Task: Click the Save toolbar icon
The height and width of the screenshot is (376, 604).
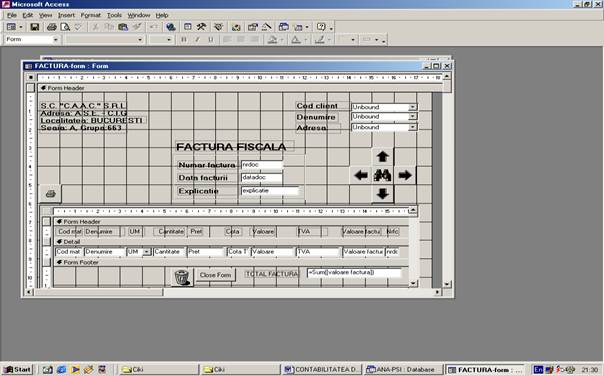Action: coord(35,27)
